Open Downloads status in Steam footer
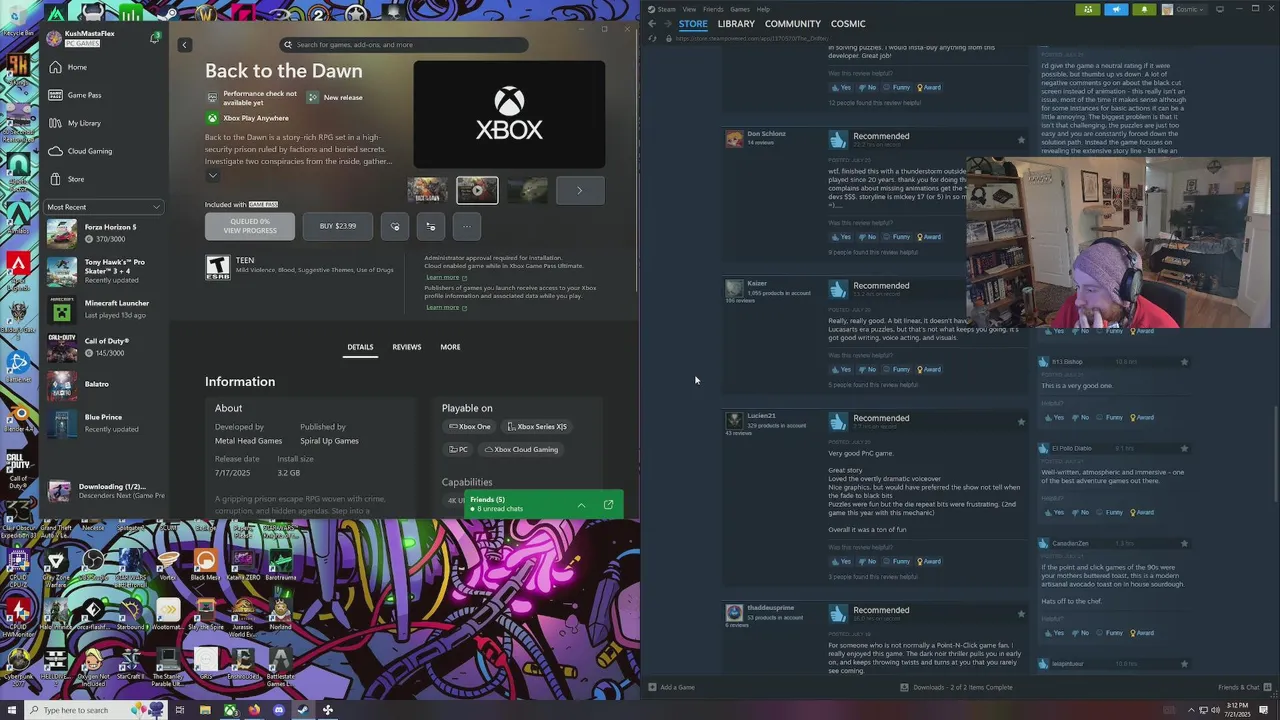 tap(956, 687)
